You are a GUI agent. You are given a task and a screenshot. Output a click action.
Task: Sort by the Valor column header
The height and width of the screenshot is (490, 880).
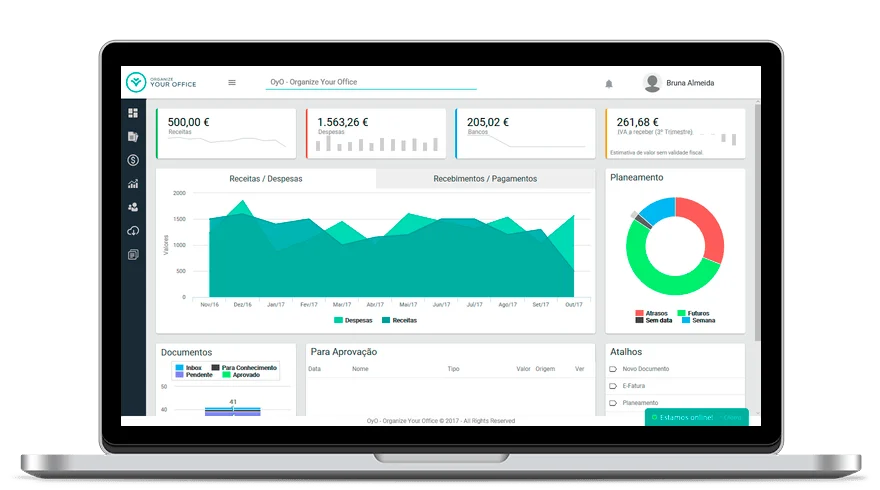click(523, 369)
